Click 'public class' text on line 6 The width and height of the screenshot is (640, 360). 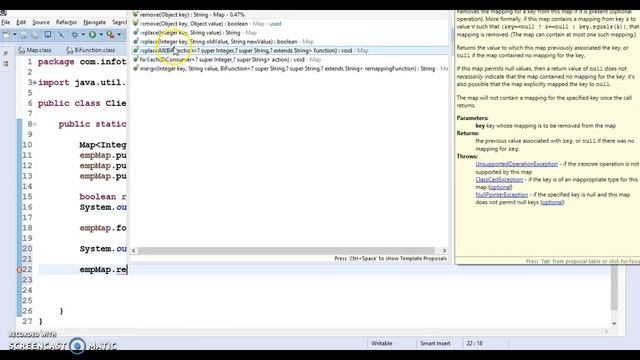(x=69, y=103)
